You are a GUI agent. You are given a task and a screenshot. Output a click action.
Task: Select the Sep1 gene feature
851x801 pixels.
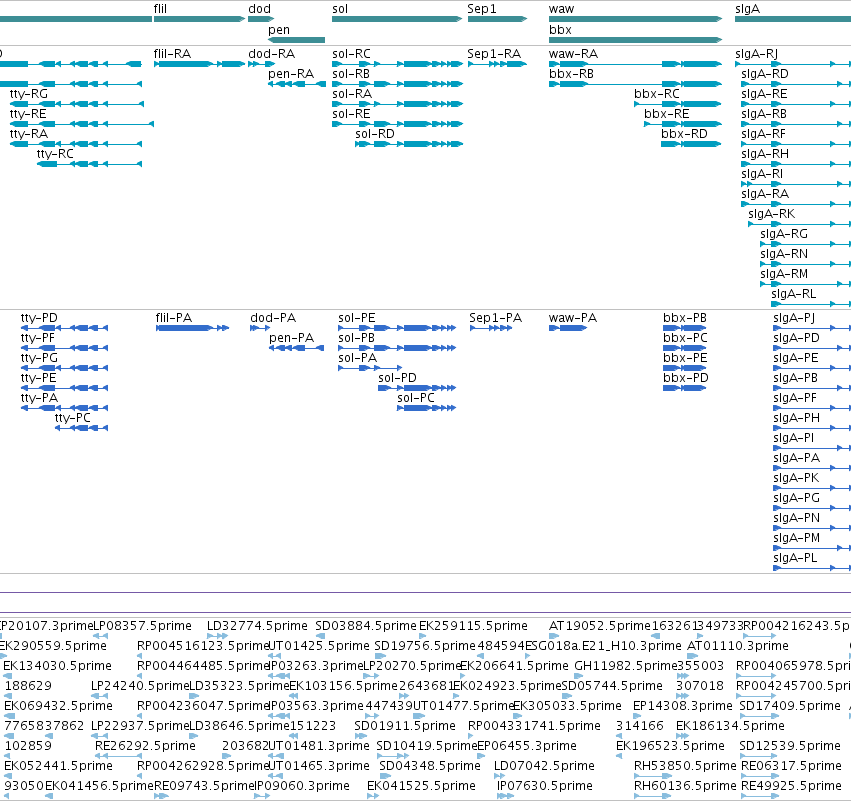[497, 20]
